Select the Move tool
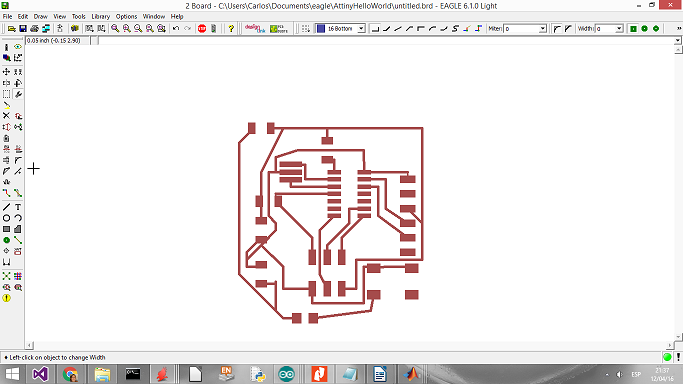683x384 pixels. click(x=6, y=71)
